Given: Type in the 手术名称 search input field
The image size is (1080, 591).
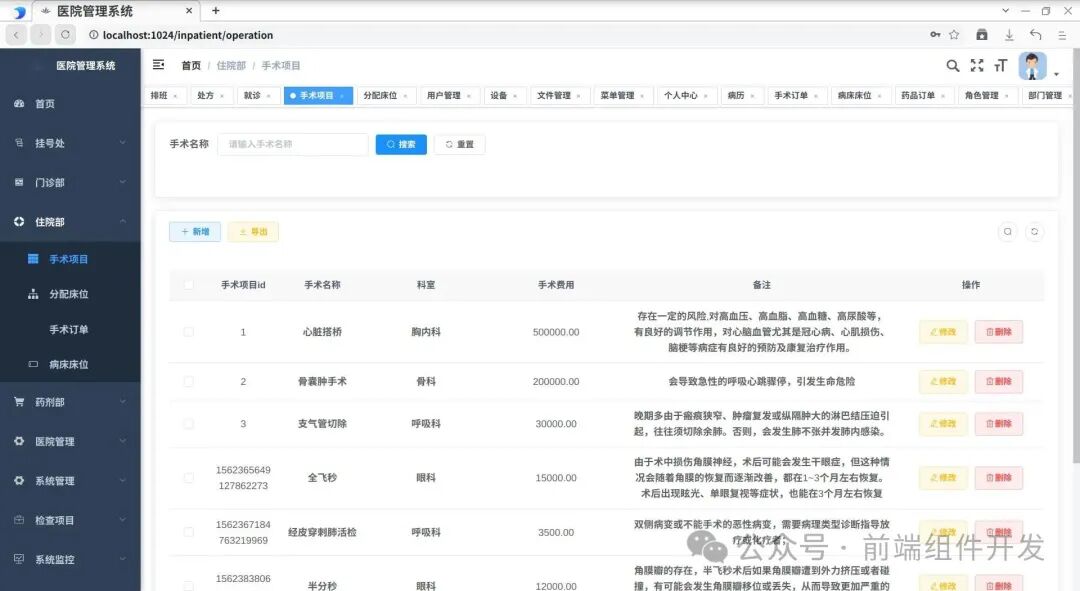Looking at the screenshot, I should pyautogui.click(x=292, y=144).
